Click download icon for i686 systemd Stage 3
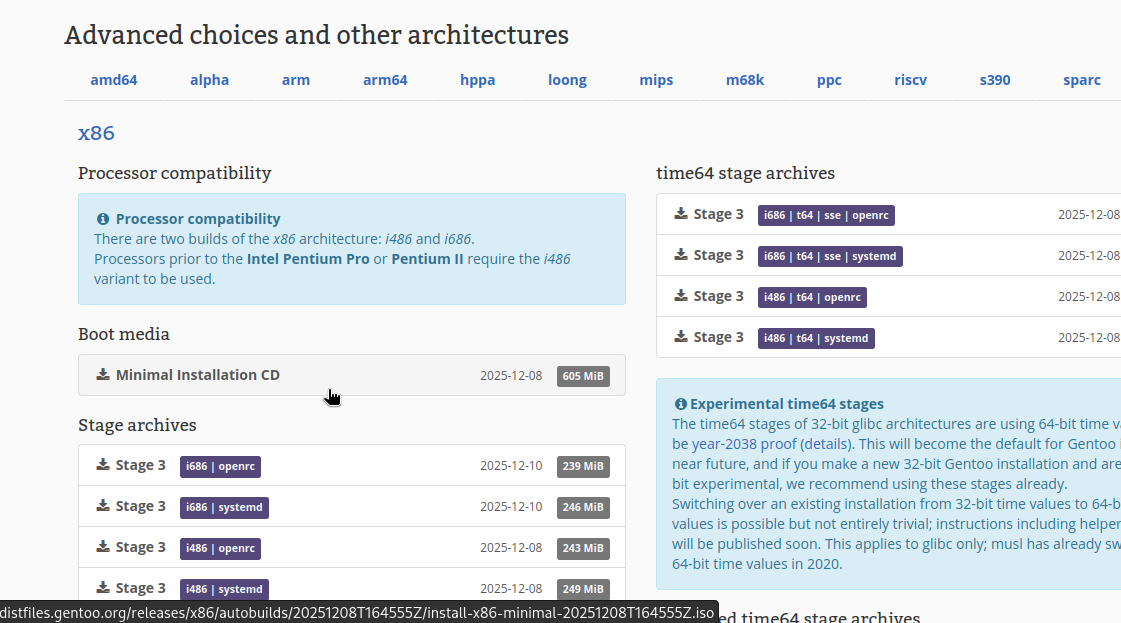The image size is (1121, 623). click(102, 506)
